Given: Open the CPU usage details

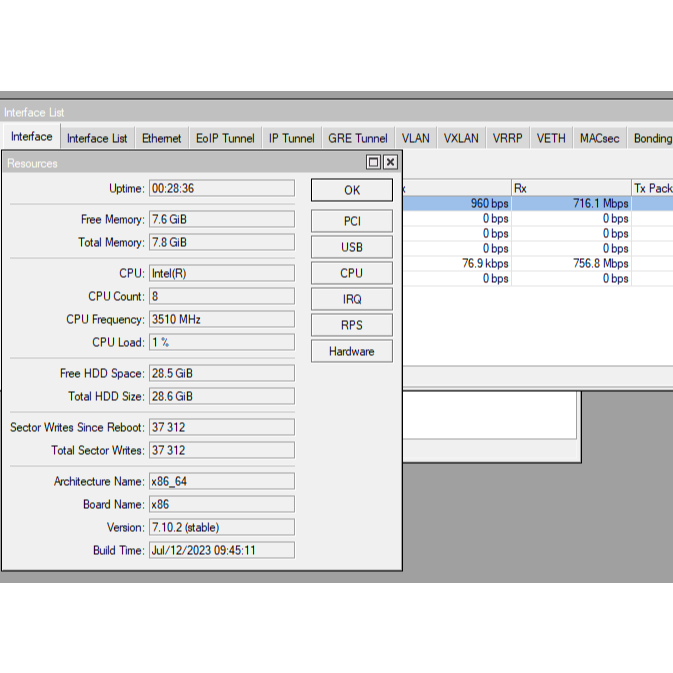Looking at the screenshot, I should [x=351, y=273].
